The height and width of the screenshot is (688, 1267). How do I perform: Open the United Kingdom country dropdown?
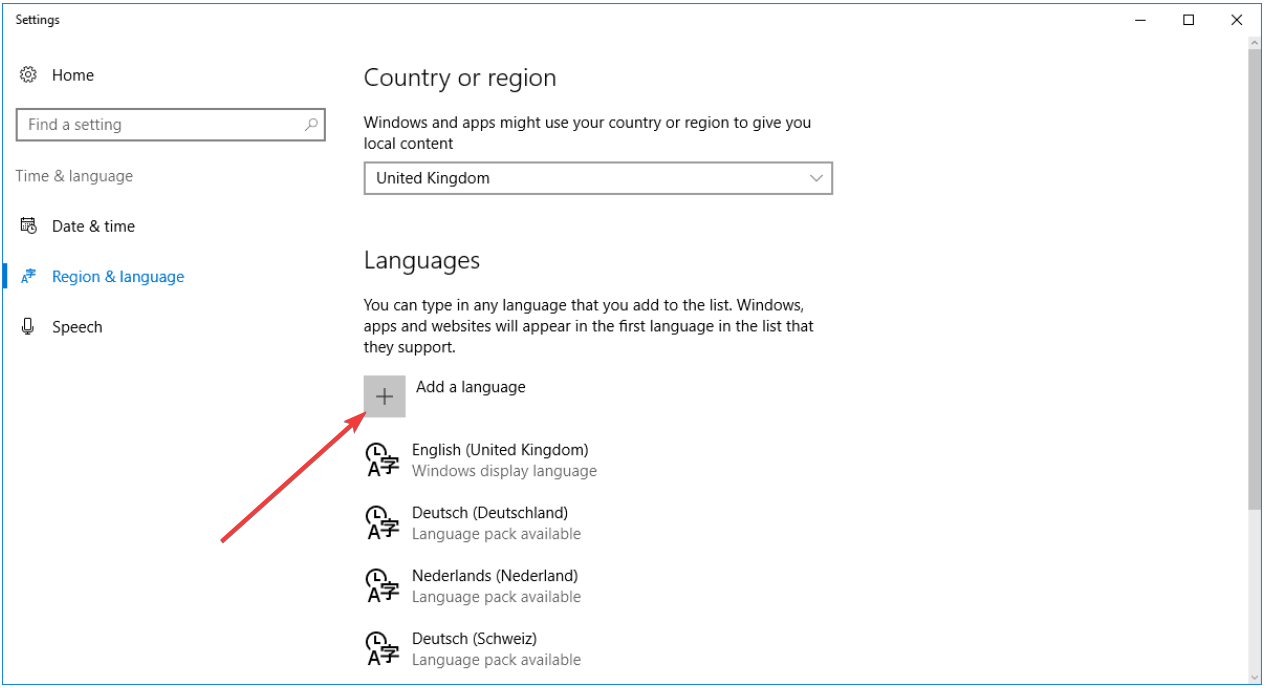598,178
